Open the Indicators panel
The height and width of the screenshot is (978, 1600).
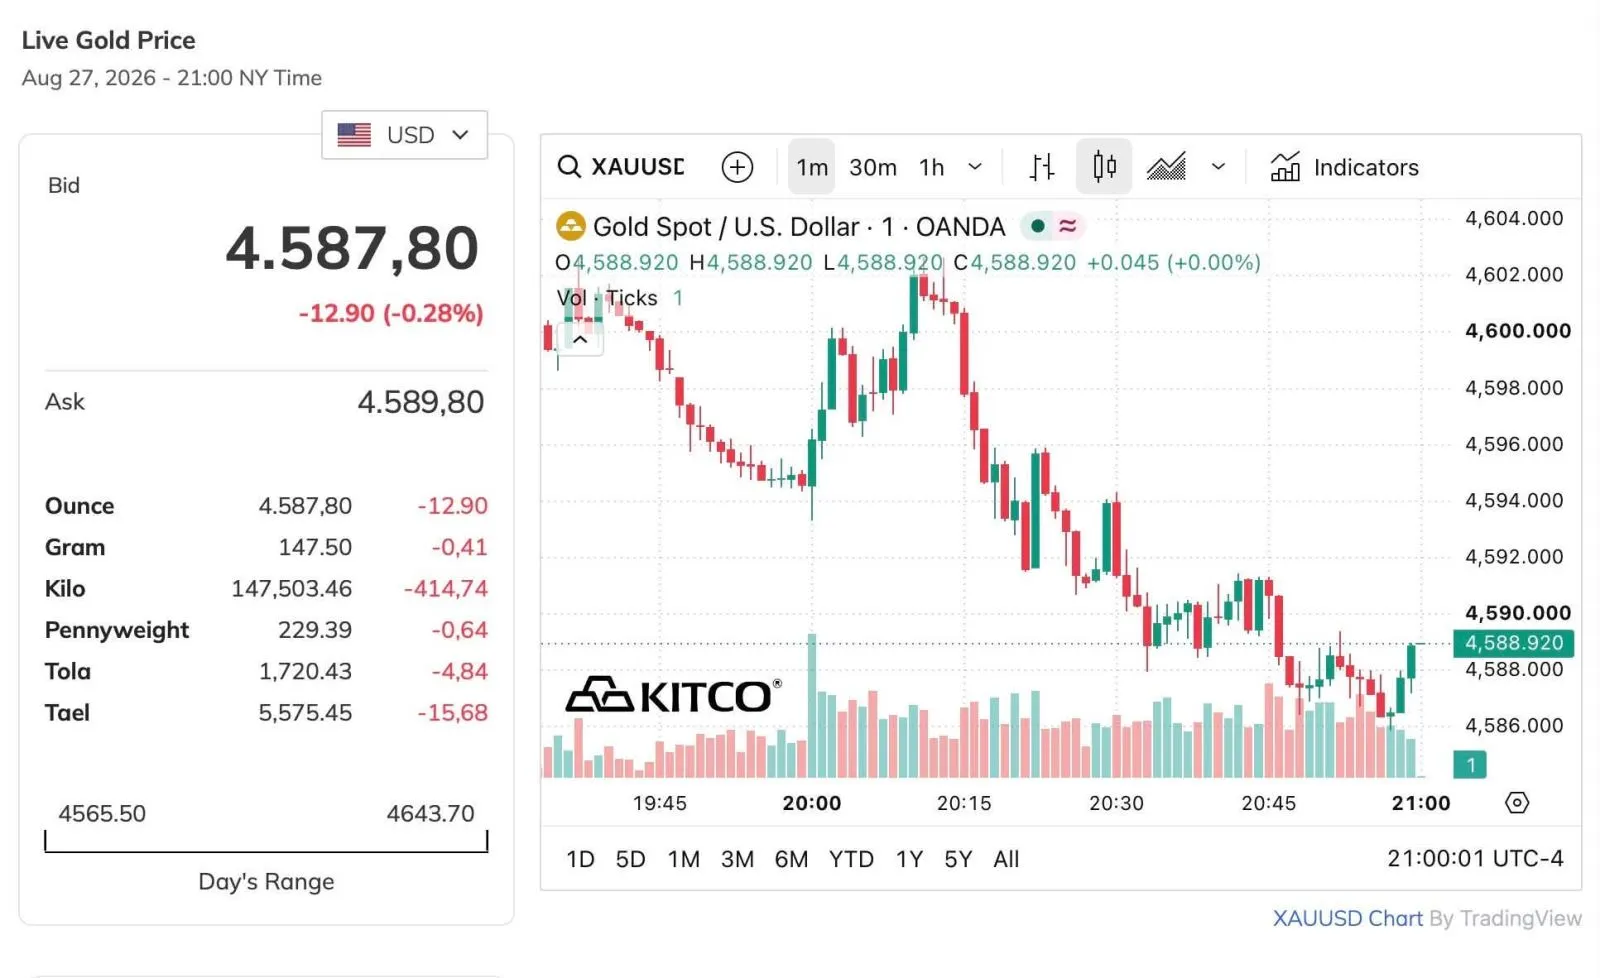(x=1344, y=167)
